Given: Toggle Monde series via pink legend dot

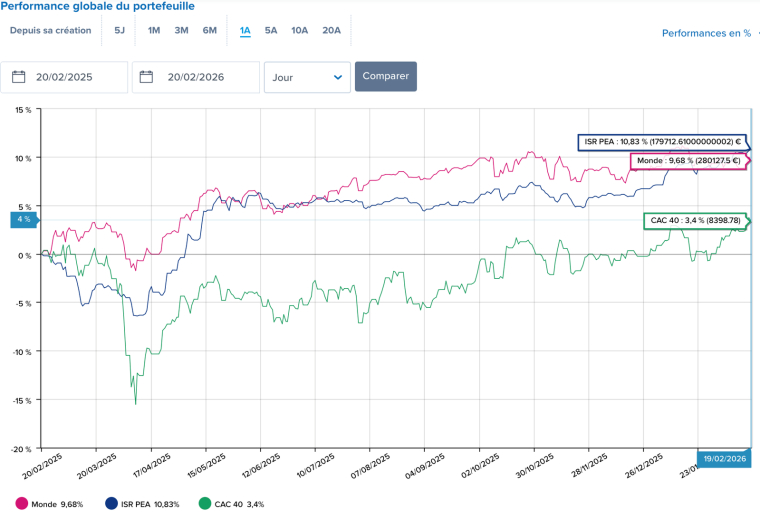Looking at the screenshot, I should (x=21, y=504).
